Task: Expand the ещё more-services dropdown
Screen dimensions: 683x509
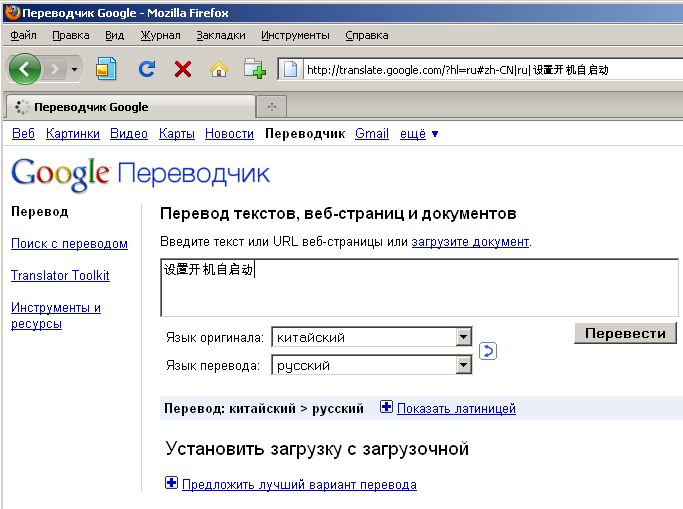Action: click(x=419, y=133)
